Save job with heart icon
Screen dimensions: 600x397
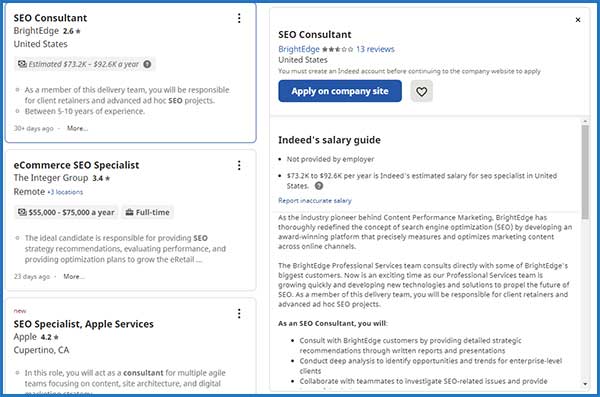[422, 91]
